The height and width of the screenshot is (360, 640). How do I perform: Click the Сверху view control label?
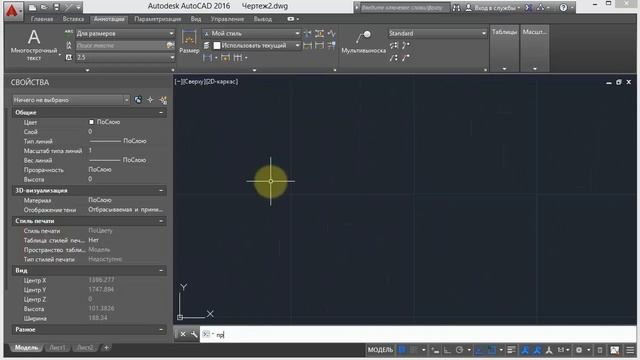193,82
